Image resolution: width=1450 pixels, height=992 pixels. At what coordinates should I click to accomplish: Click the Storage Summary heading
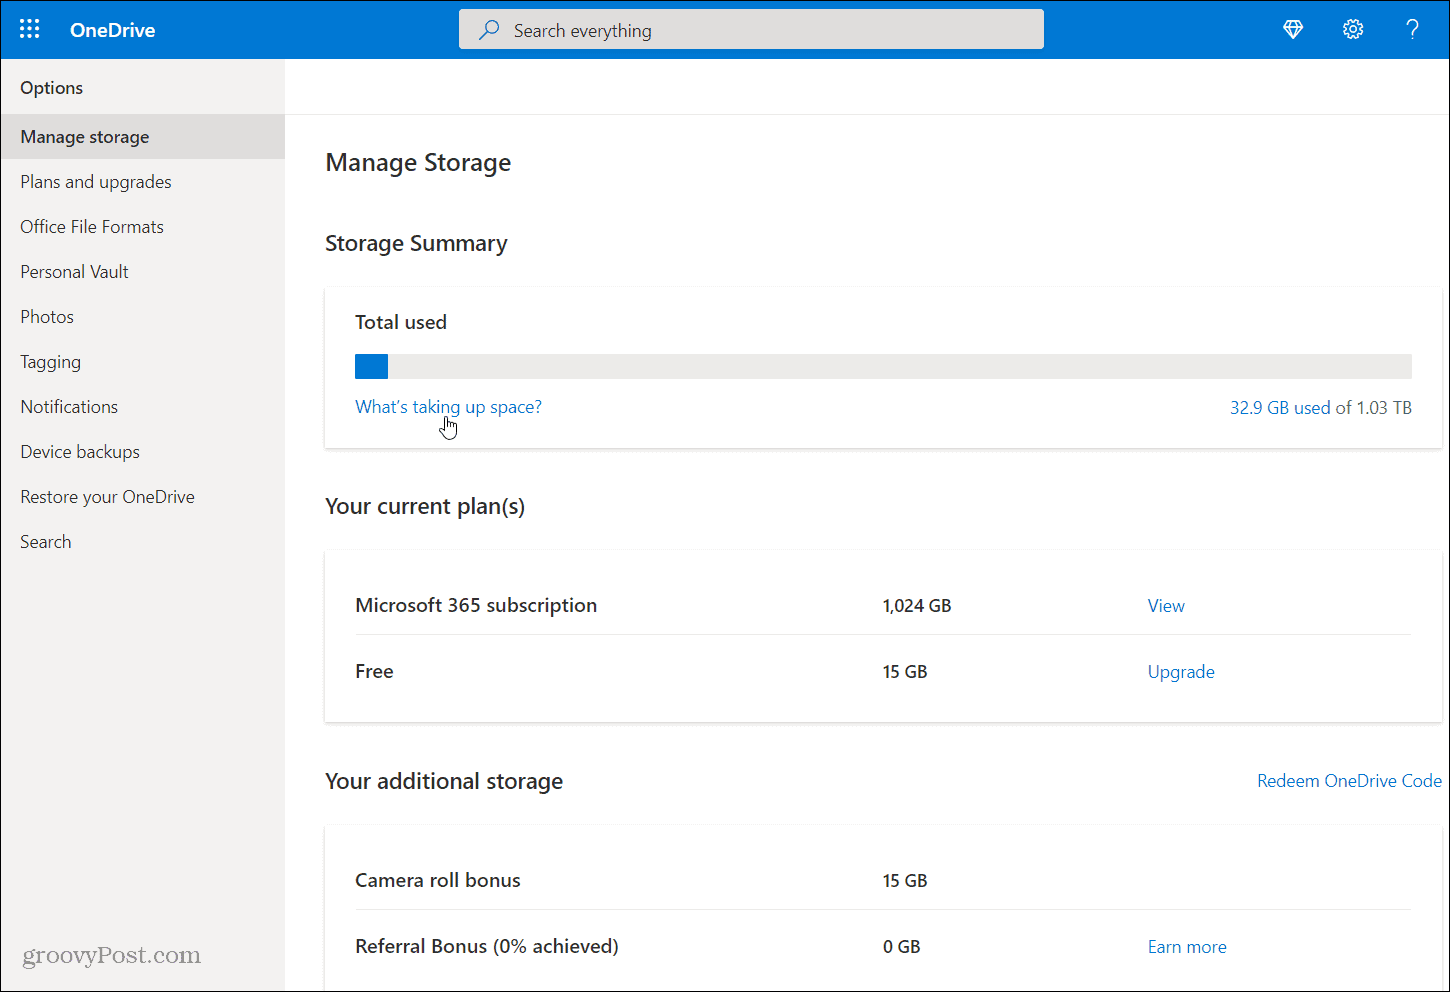[x=416, y=244]
